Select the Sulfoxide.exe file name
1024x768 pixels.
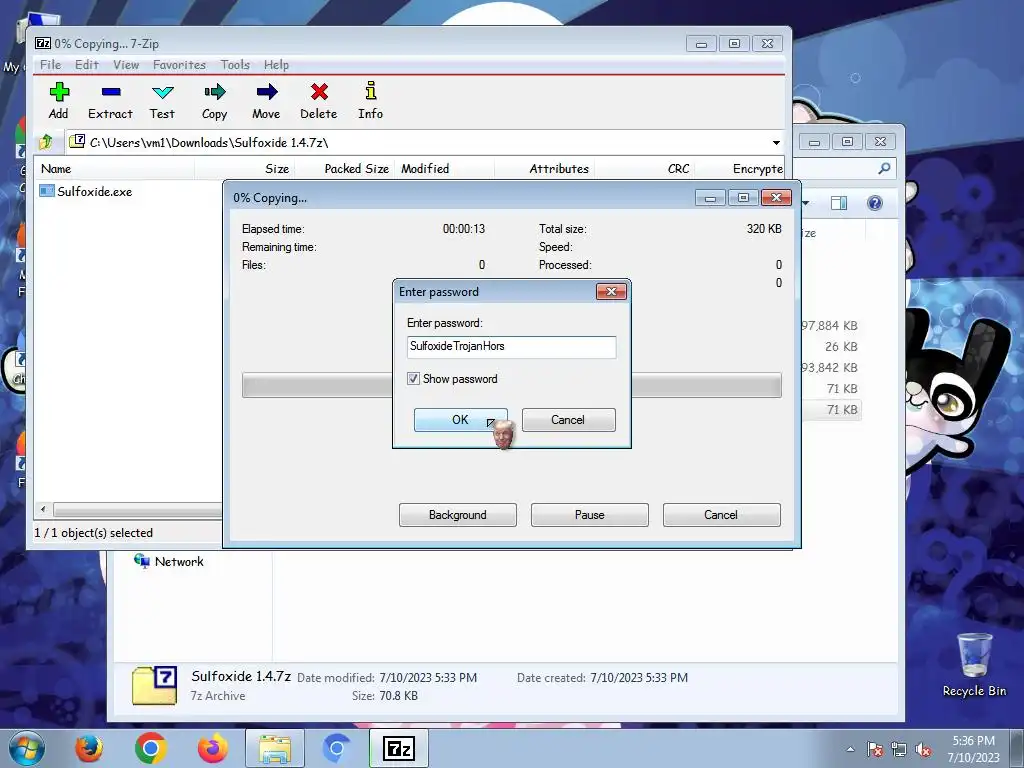[x=95, y=191]
